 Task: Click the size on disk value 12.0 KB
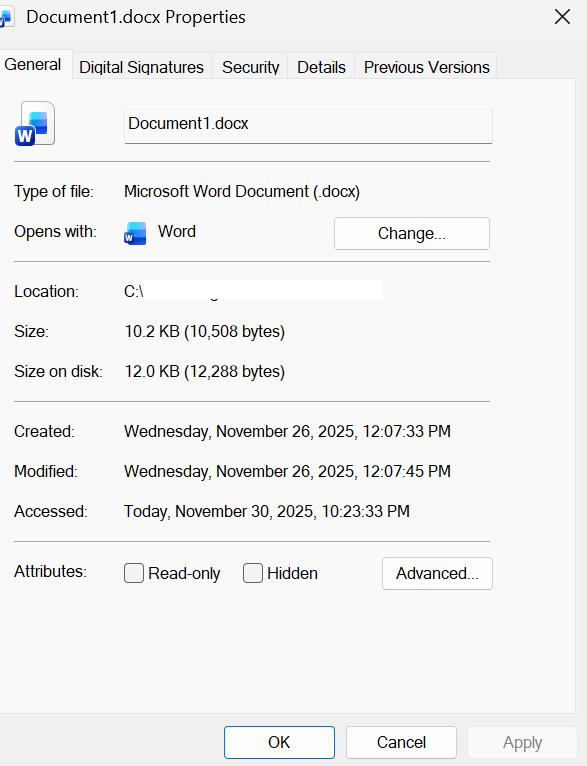[x=205, y=371]
